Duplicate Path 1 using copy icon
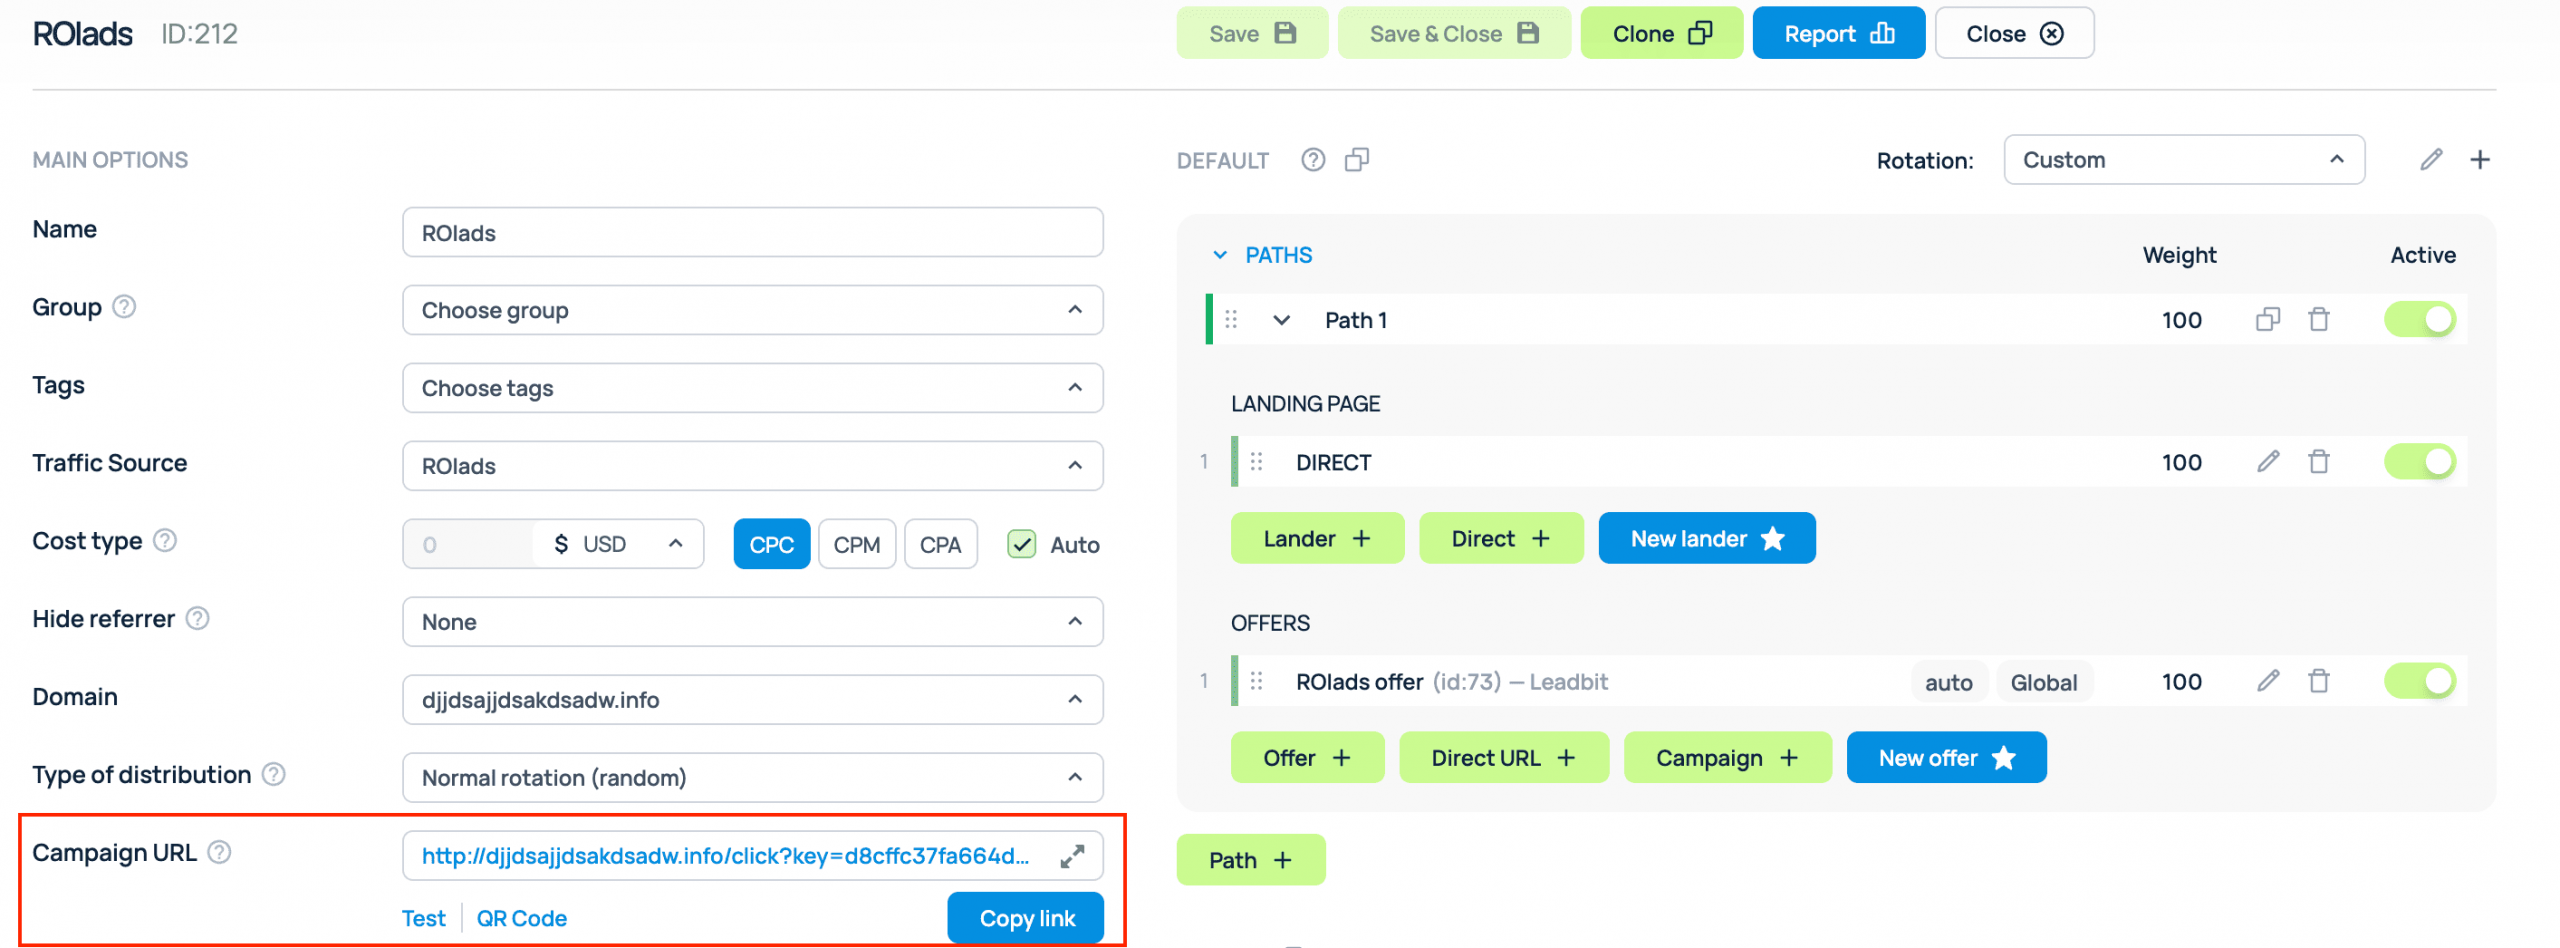 [x=2267, y=320]
